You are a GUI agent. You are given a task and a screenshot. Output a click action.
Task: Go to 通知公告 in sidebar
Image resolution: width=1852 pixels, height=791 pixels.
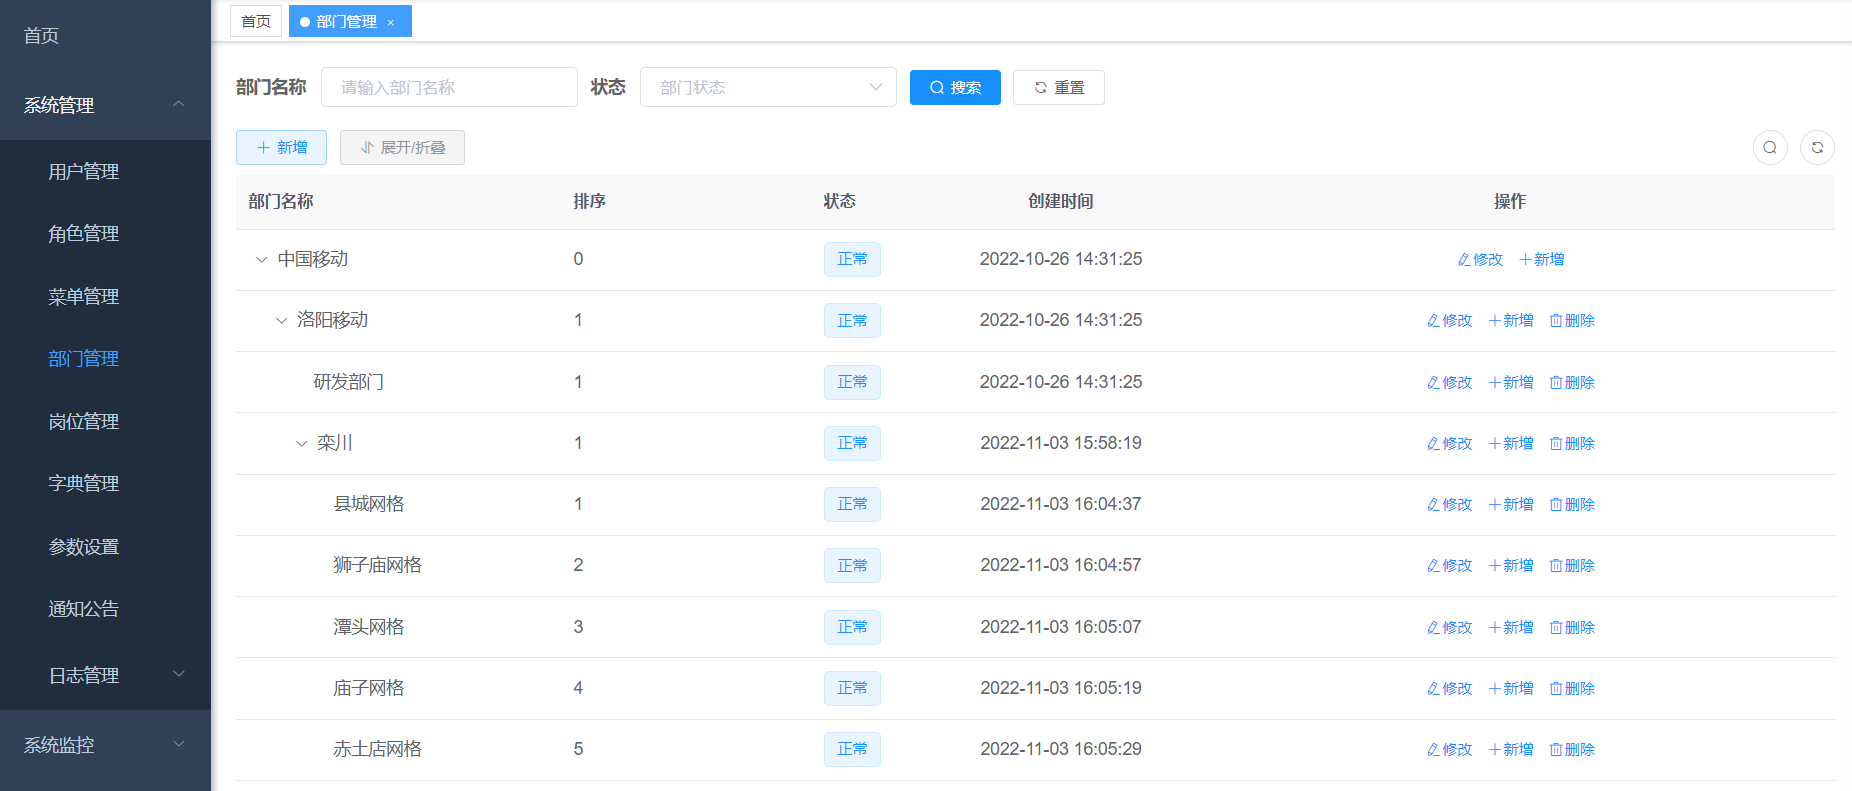point(105,608)
